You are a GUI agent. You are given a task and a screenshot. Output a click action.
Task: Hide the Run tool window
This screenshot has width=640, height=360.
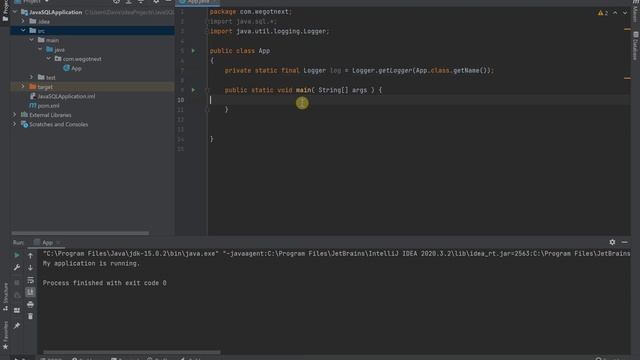624,242
